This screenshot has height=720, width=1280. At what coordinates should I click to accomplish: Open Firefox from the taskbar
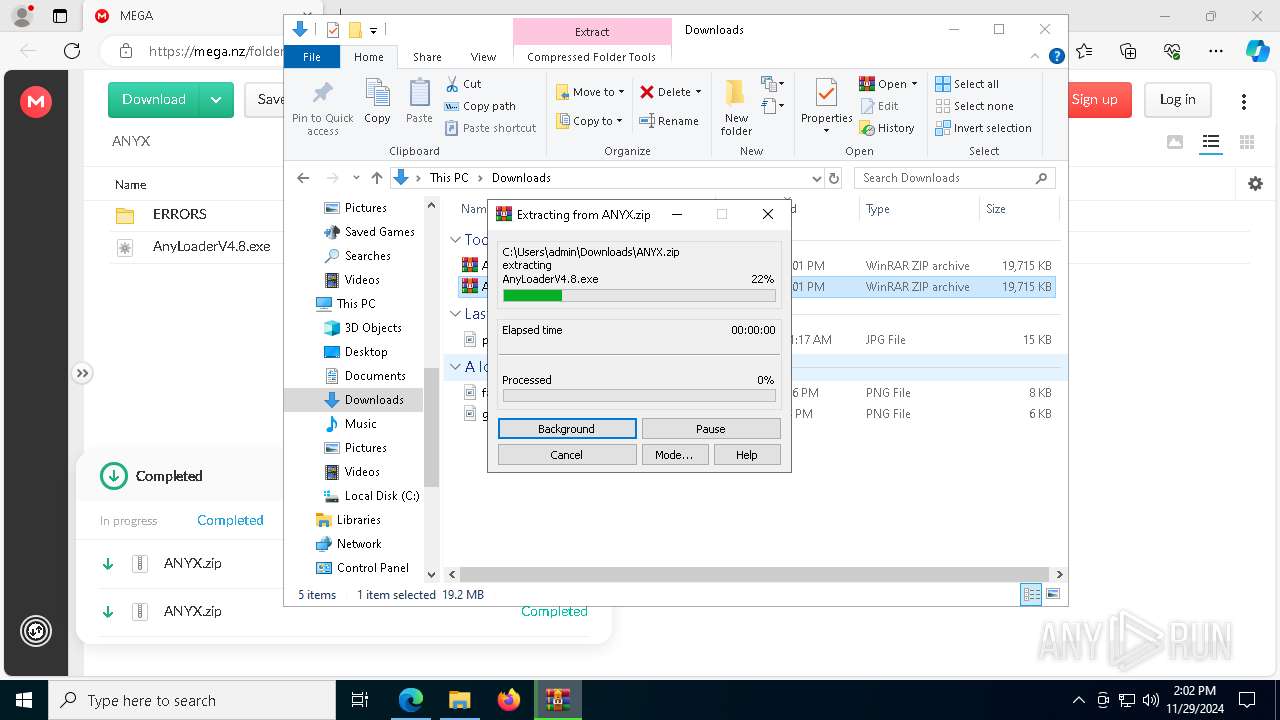(x=508, y=700)
